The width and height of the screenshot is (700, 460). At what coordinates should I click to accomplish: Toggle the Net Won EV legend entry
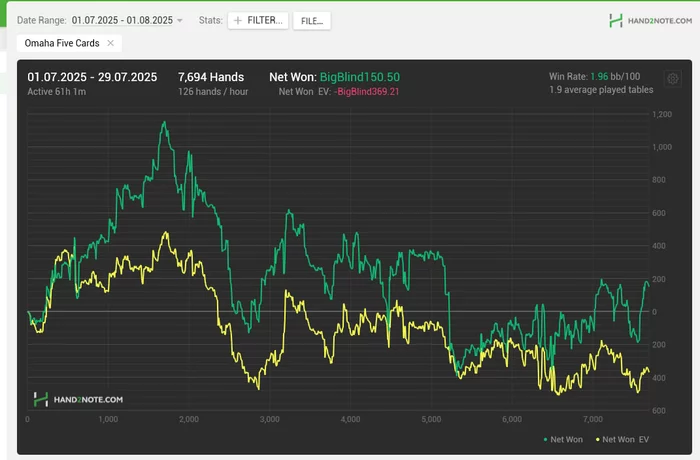(x=624, y=438)
